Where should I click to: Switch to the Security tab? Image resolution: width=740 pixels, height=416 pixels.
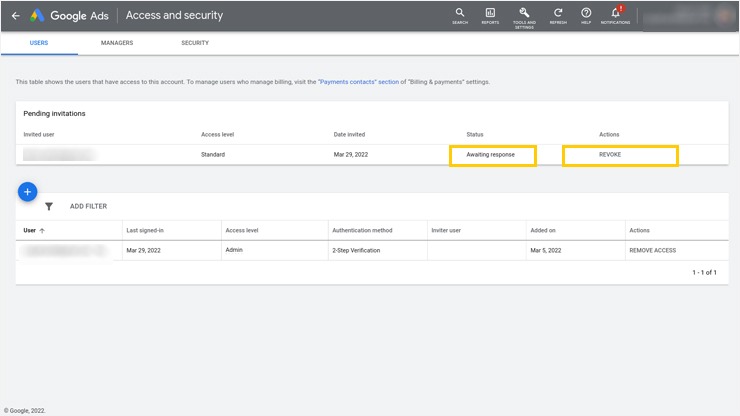[x=195, y=43]
